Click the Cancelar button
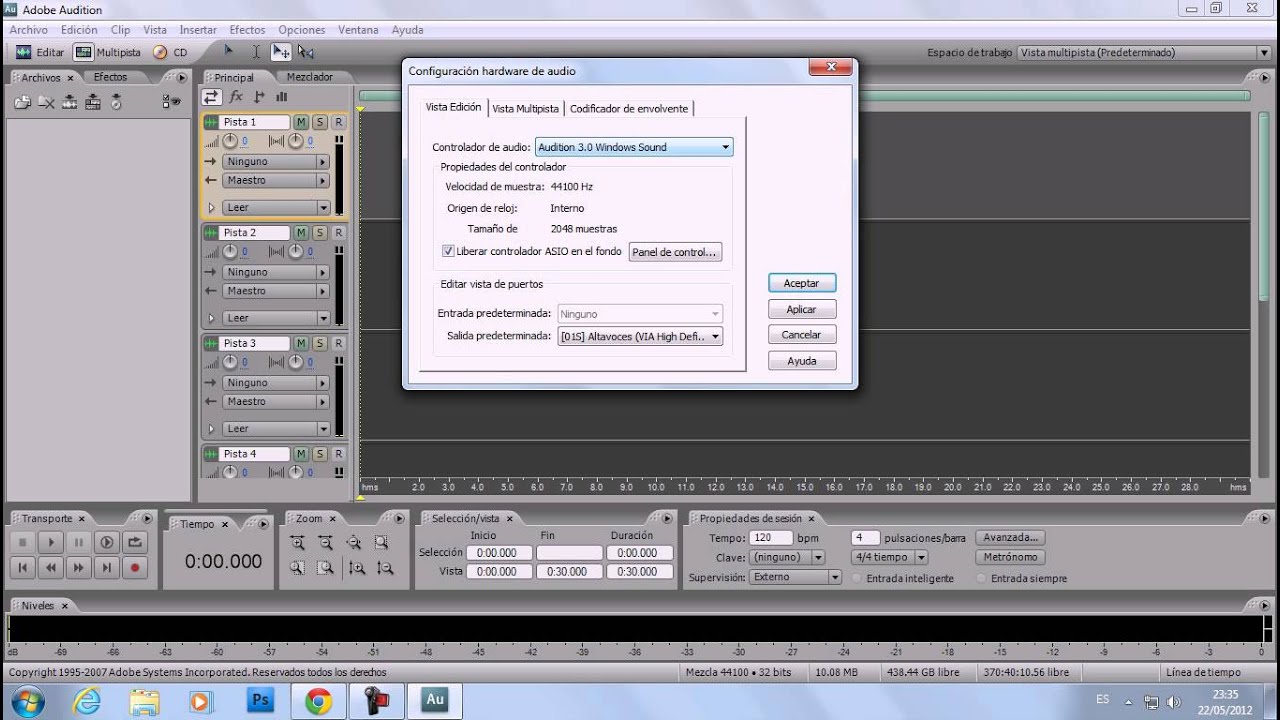 [x=801, y=335]
